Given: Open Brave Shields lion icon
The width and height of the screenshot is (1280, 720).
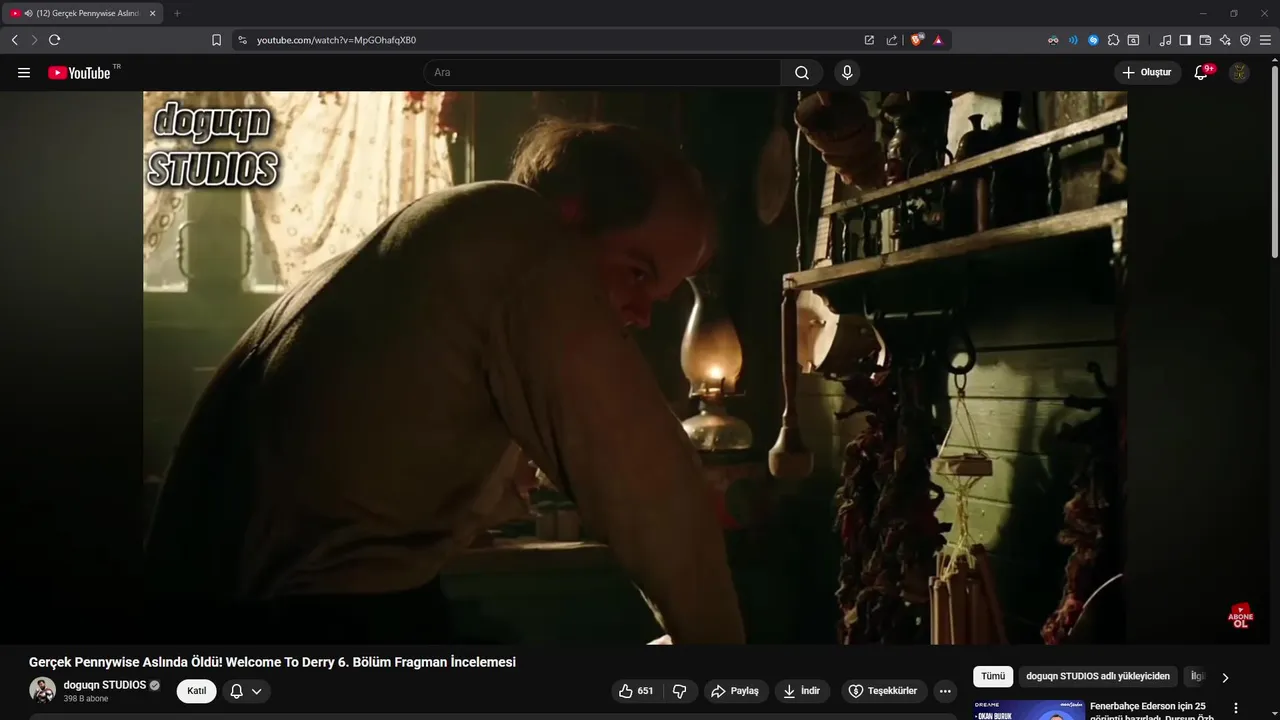Looking at the screenshot, I should click(917, 40).
